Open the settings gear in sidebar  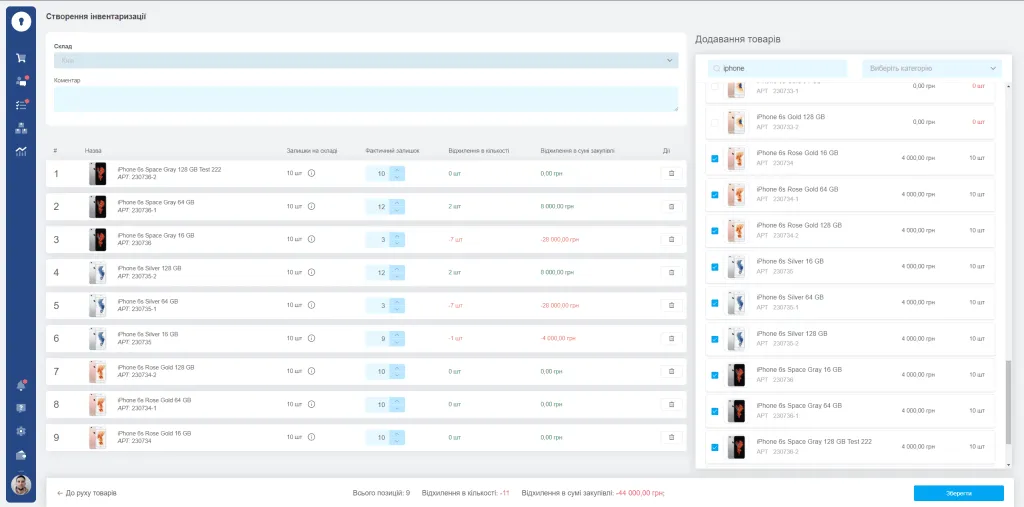(21, 431)
